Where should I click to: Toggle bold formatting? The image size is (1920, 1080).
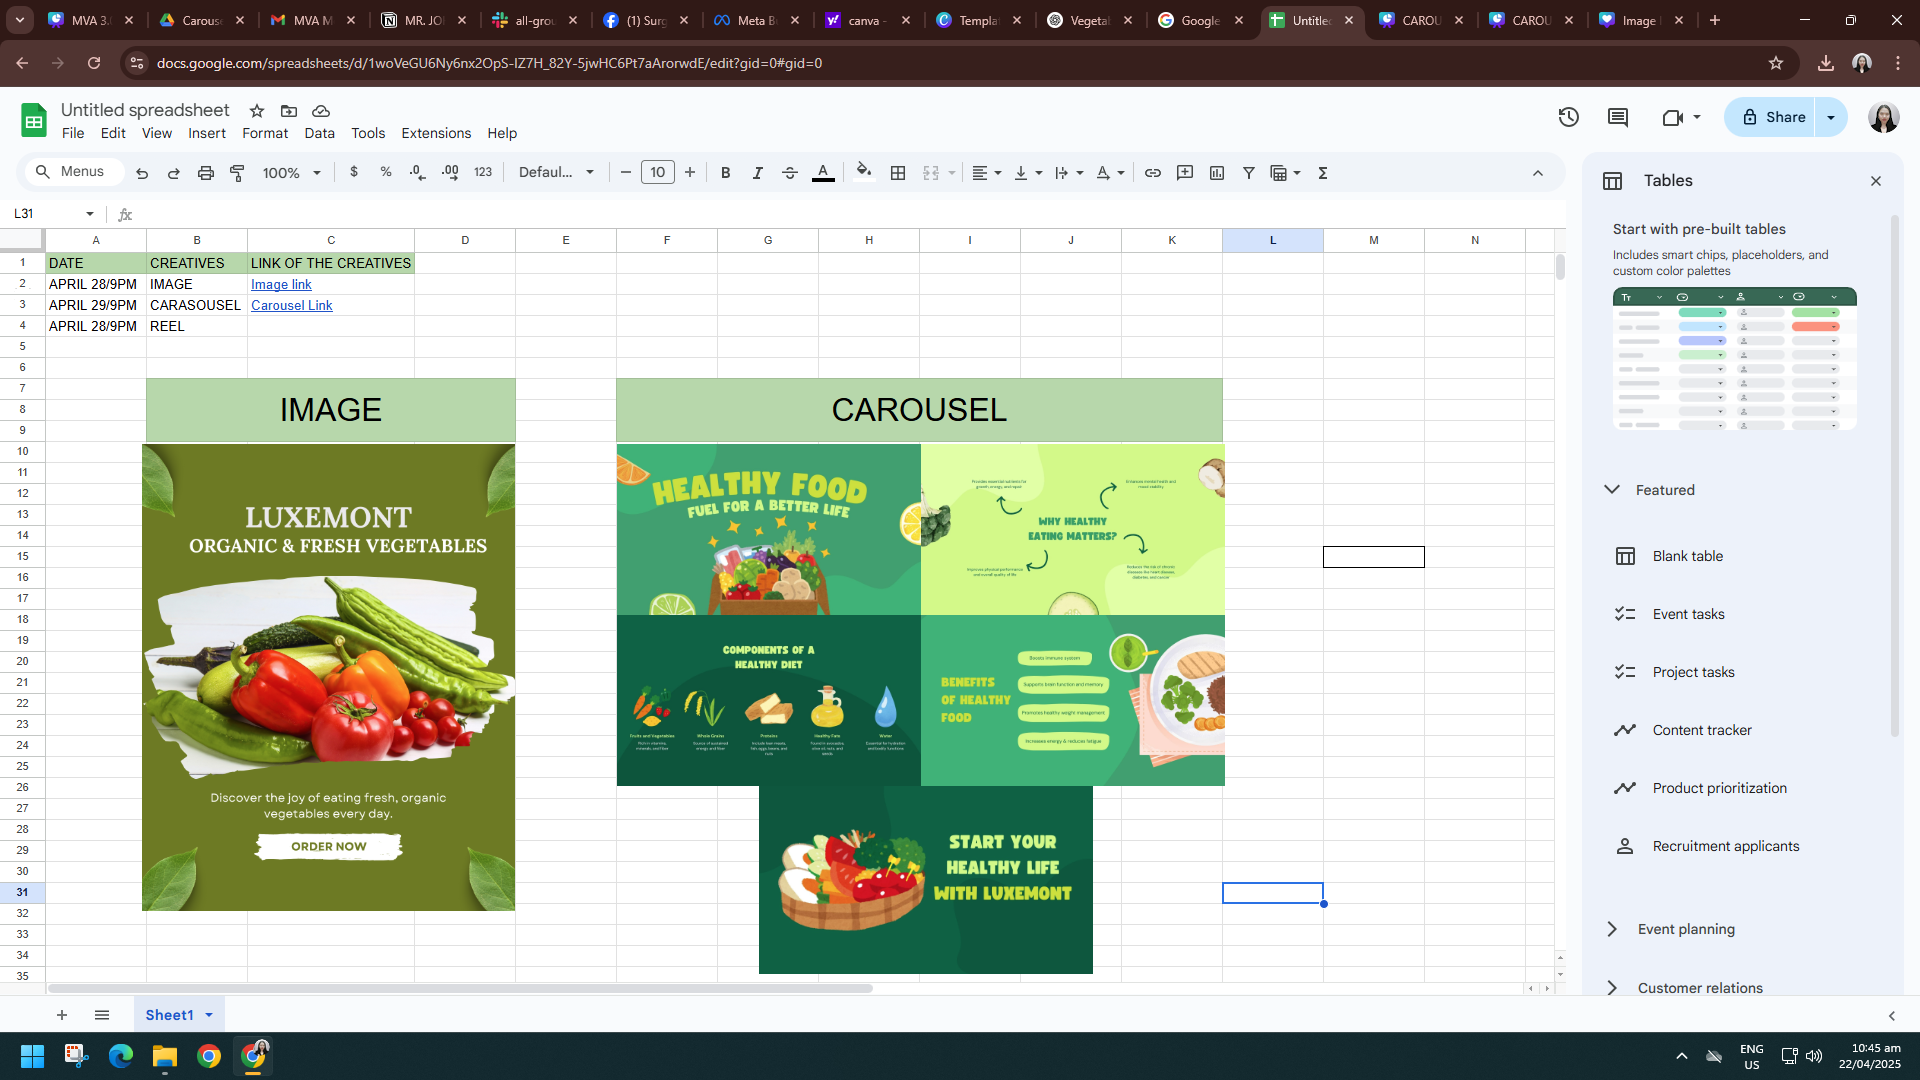click(x=726, y=173)
